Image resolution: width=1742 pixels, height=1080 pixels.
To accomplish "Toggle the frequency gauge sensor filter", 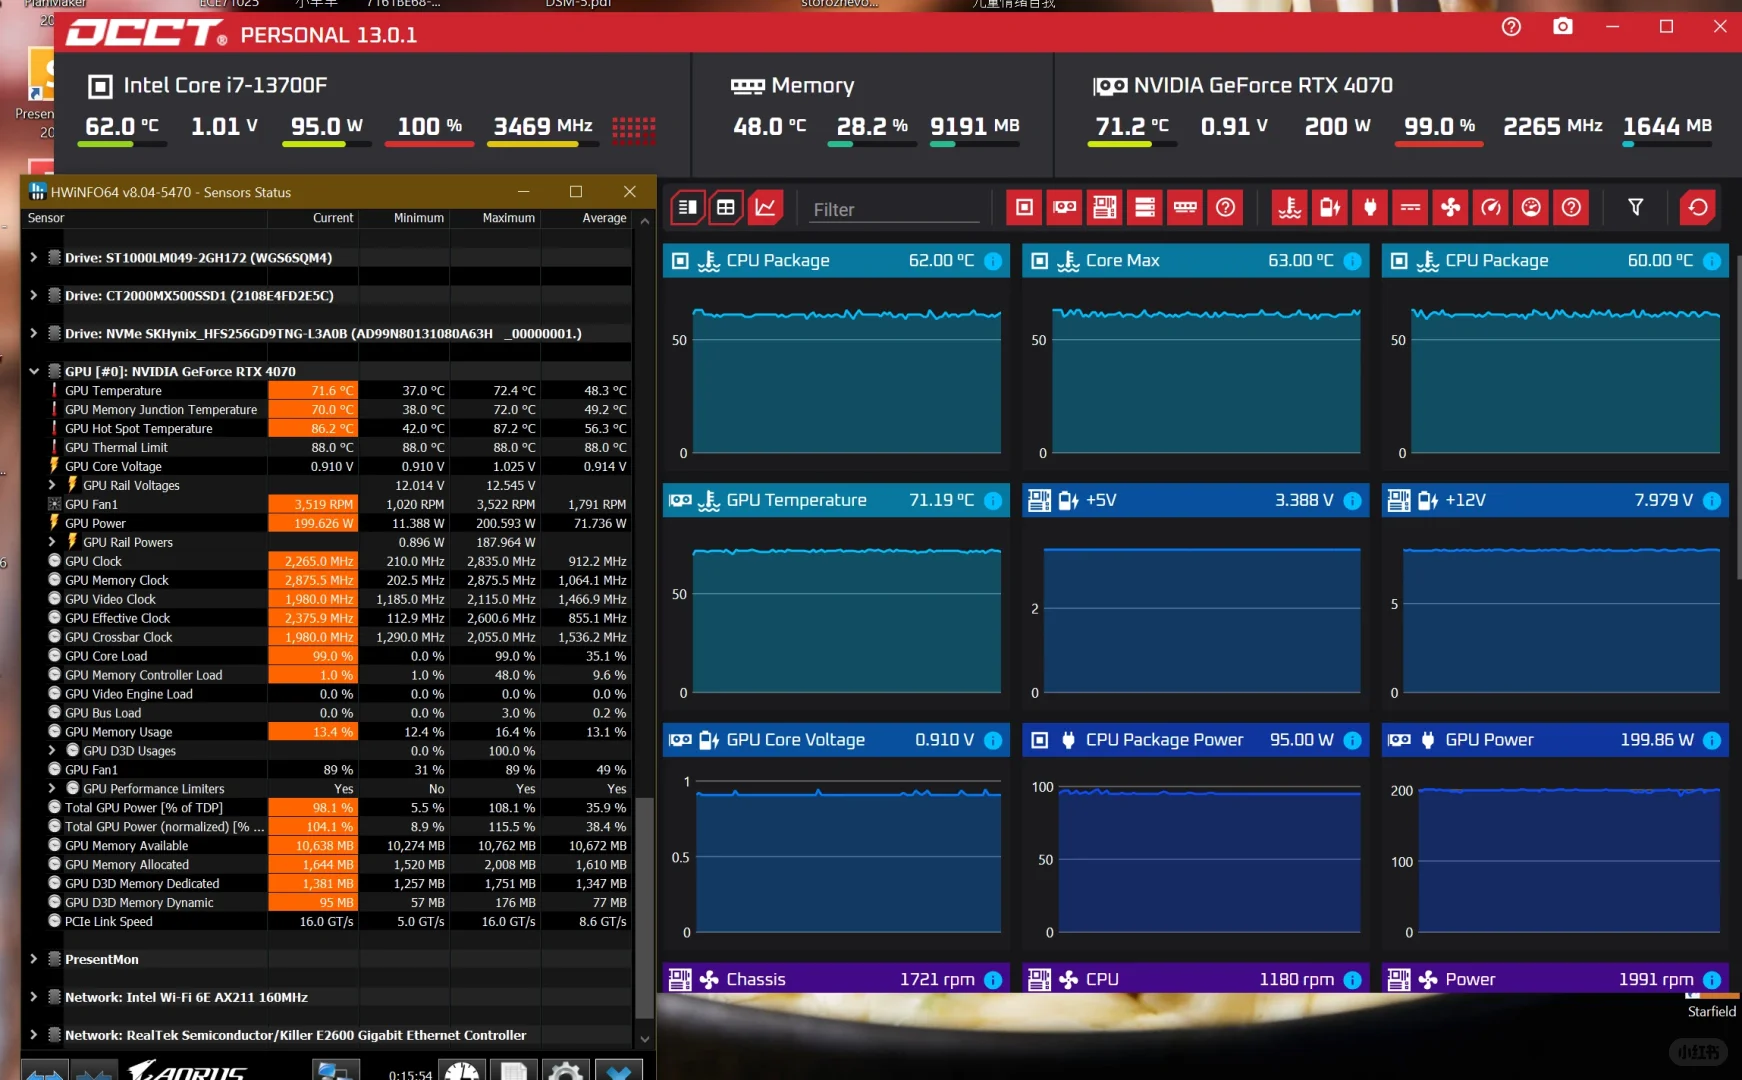I will pos(1491,207).
